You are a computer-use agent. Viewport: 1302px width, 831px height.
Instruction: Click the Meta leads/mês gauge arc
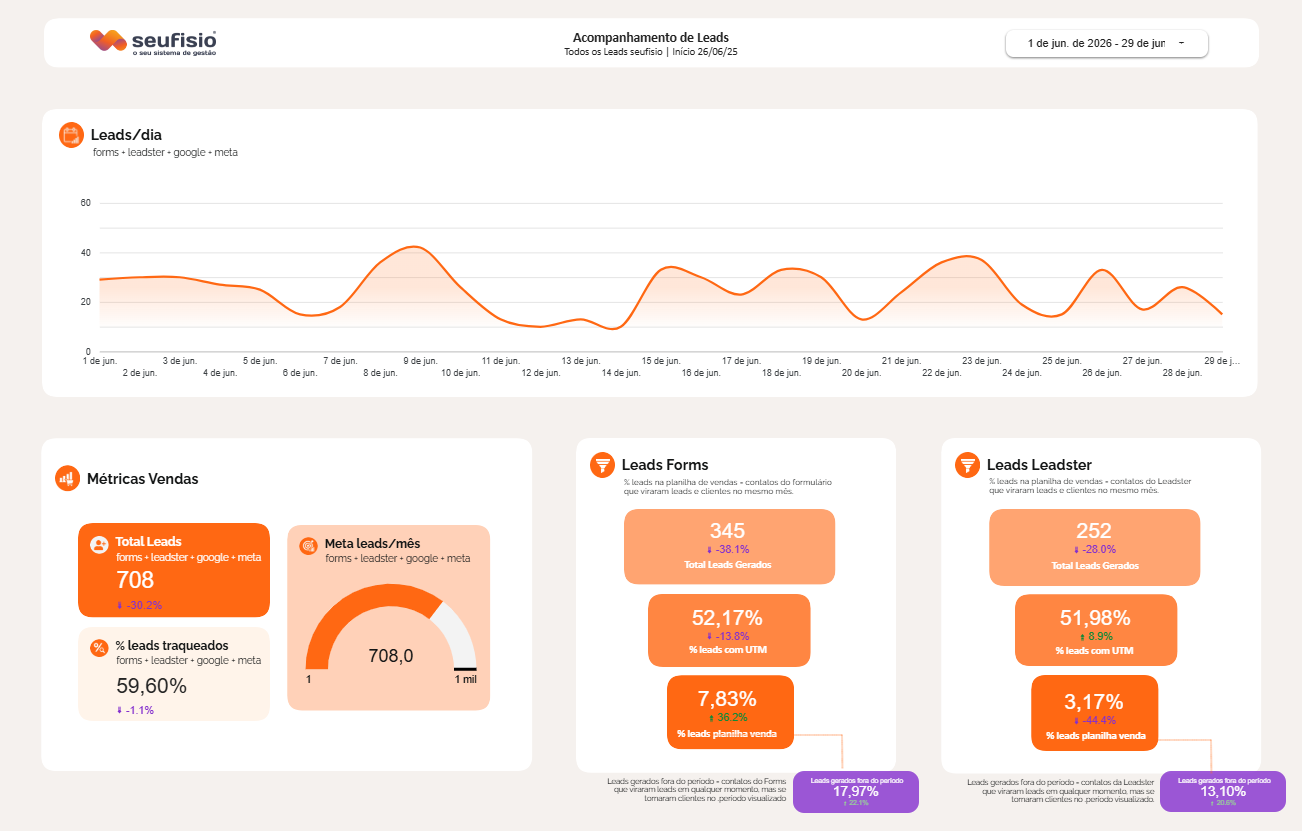[x=391, y=626]
